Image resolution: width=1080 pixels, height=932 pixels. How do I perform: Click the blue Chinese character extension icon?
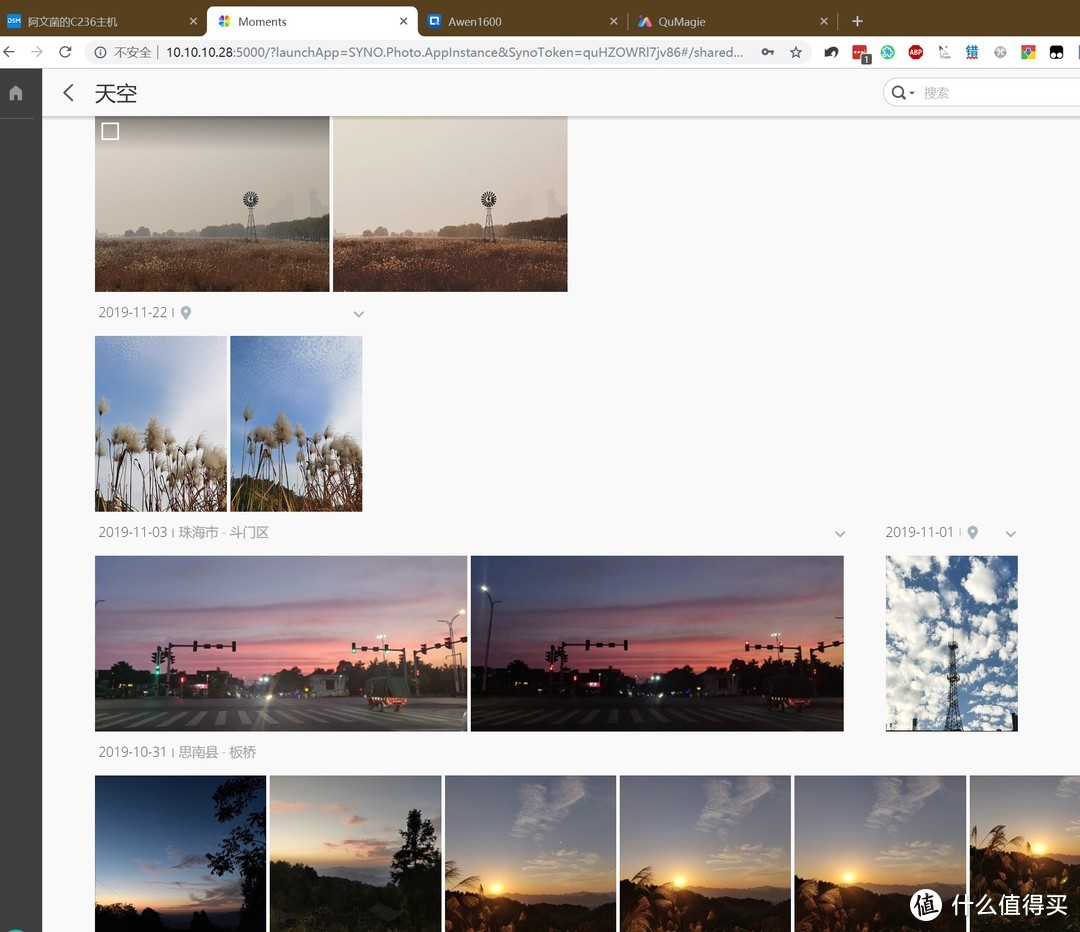[x=972, y=52]
